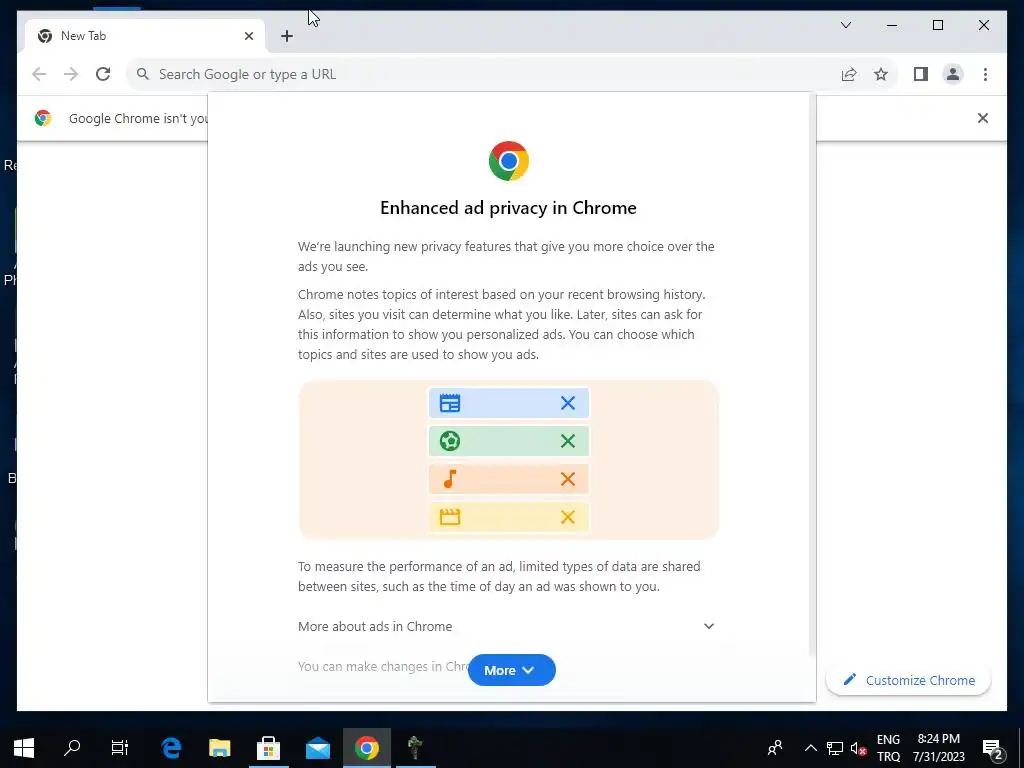Click the news topic X in the illustration
This screenshot has height=768, width=1024.
coord(568,403)
